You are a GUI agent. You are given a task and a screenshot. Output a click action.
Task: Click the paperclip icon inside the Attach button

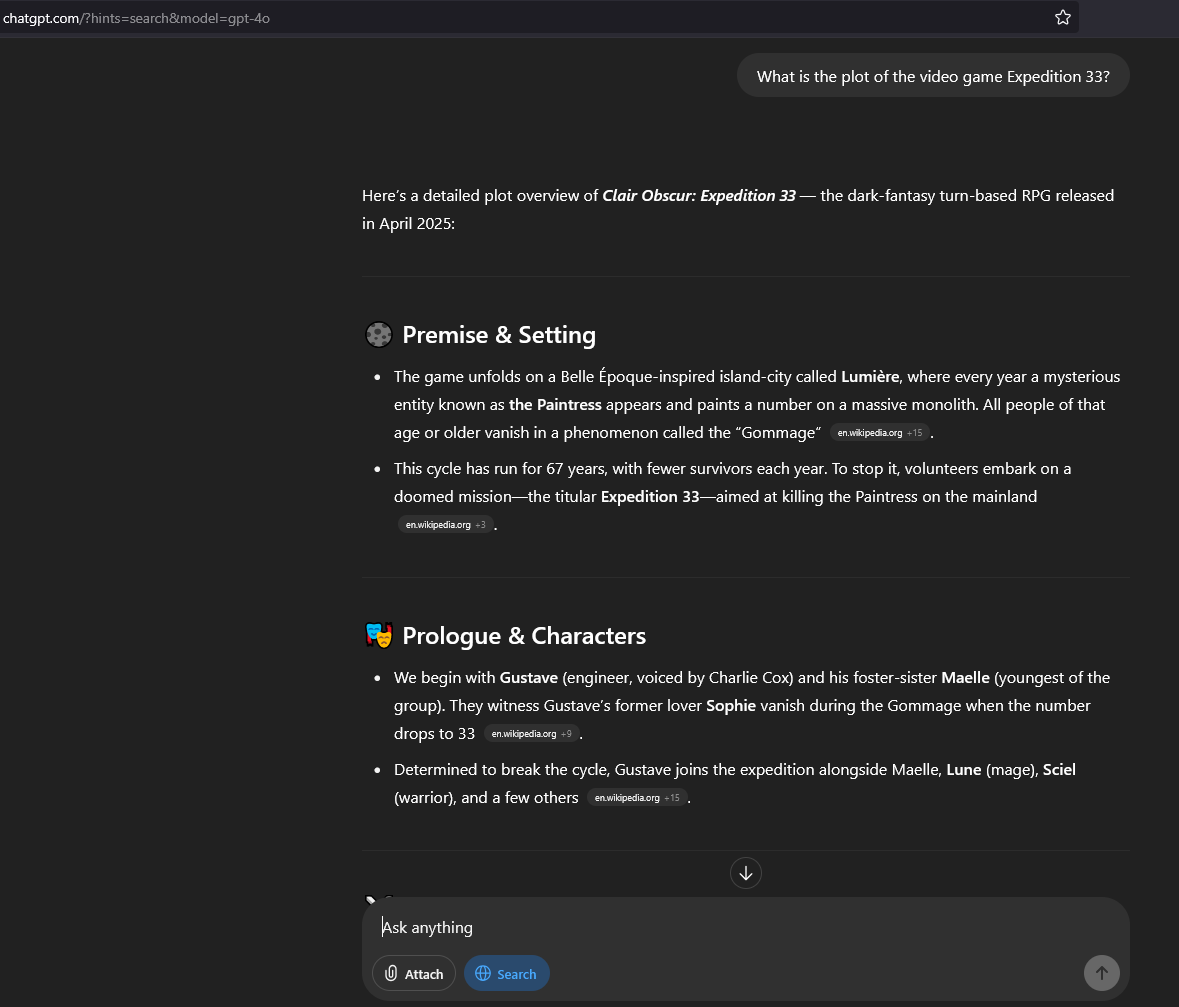391,973
